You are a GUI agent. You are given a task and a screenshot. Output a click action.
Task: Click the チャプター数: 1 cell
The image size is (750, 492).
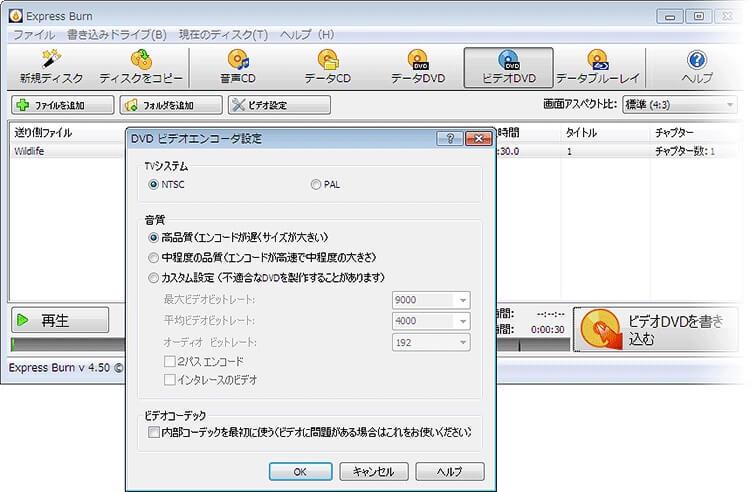[685, 151]
